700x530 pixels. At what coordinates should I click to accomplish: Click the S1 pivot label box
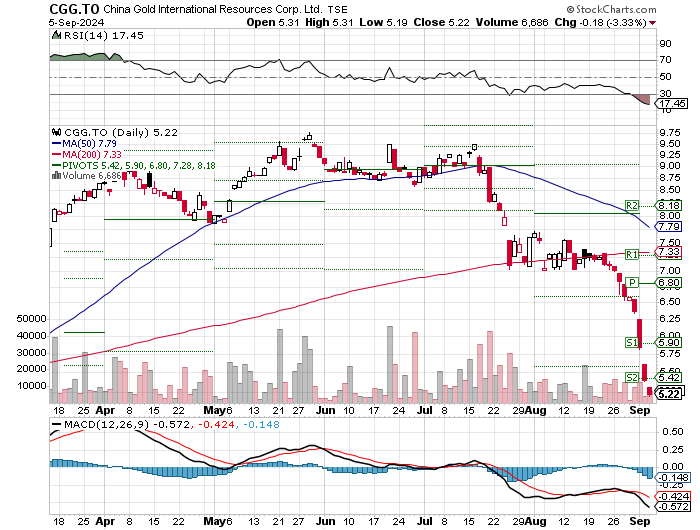(x=632, y=342)
